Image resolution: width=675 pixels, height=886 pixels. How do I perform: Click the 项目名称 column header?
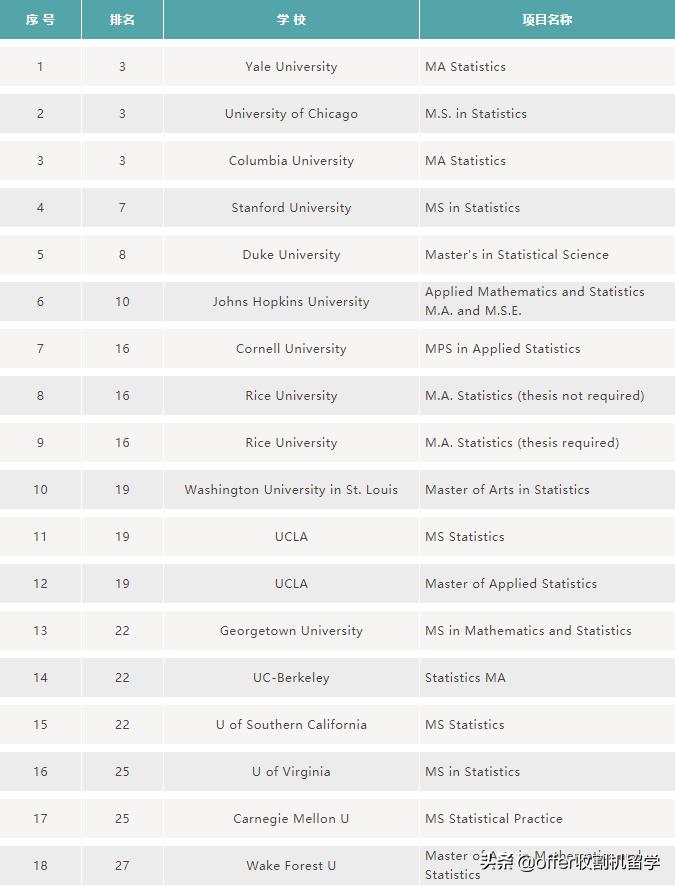(547, 20)
